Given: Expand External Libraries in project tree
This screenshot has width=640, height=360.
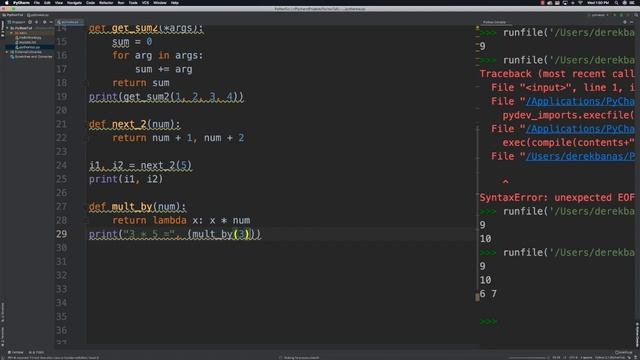Looking at the screenshot, I should [7, 52].
